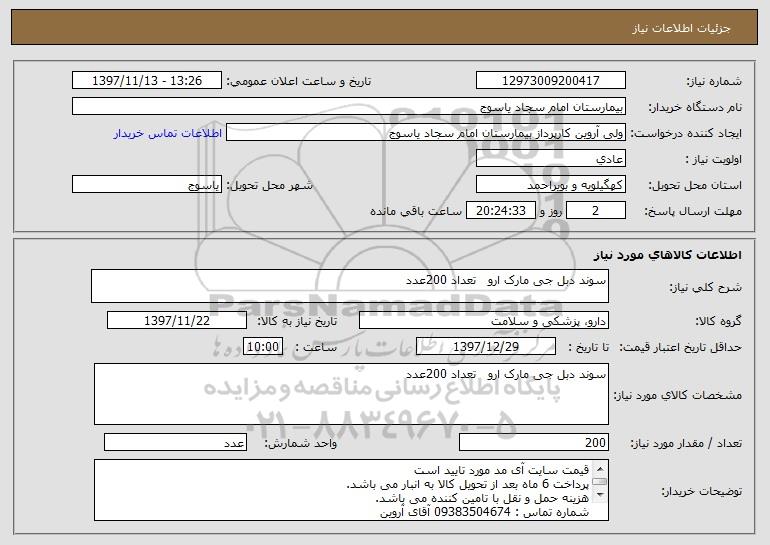This screenshot has width=770, height=545.
Task: Click delivery city field یاسوج
Action: coord(147,185)
